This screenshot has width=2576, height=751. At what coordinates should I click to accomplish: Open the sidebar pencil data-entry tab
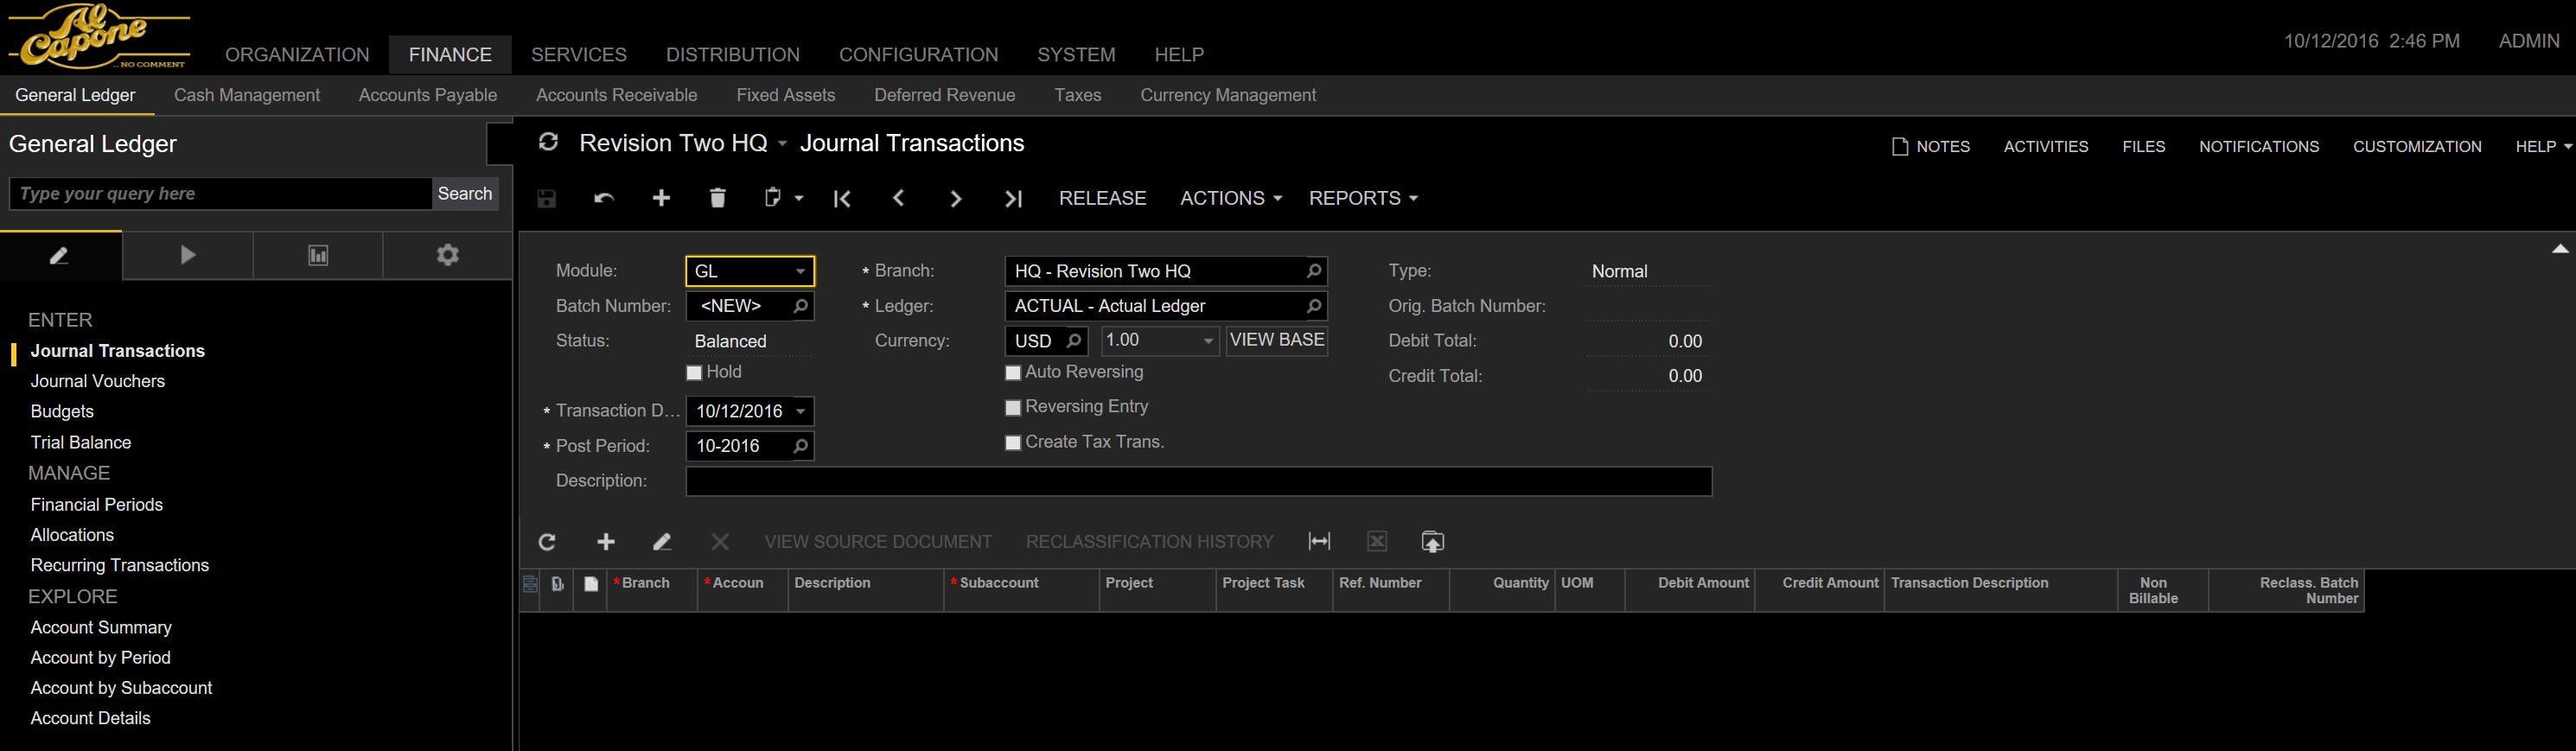[x=60, y=256]
